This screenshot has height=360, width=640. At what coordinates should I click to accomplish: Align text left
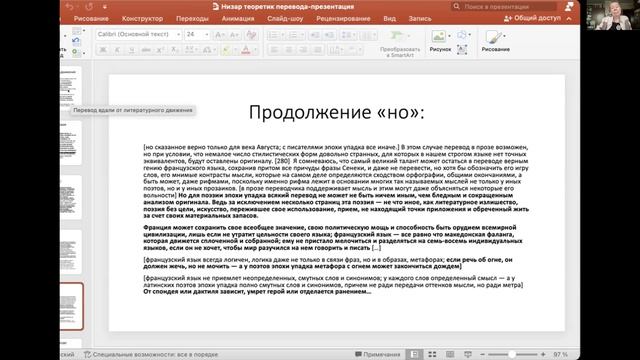(274, 50)
